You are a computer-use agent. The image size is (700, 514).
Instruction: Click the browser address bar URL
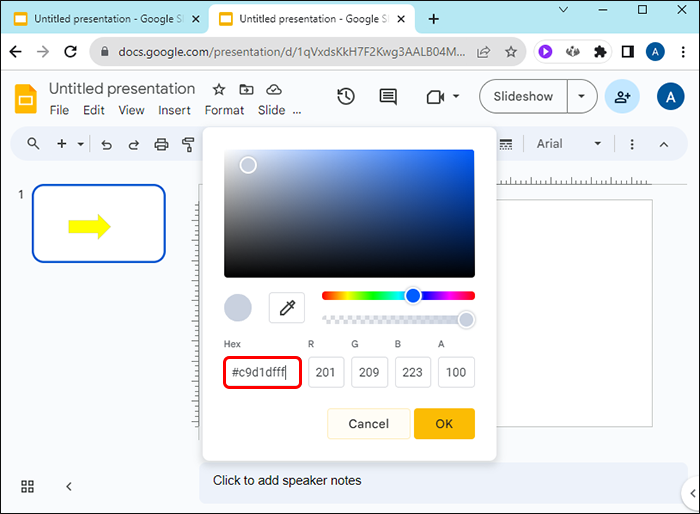(x=292, y=52)
